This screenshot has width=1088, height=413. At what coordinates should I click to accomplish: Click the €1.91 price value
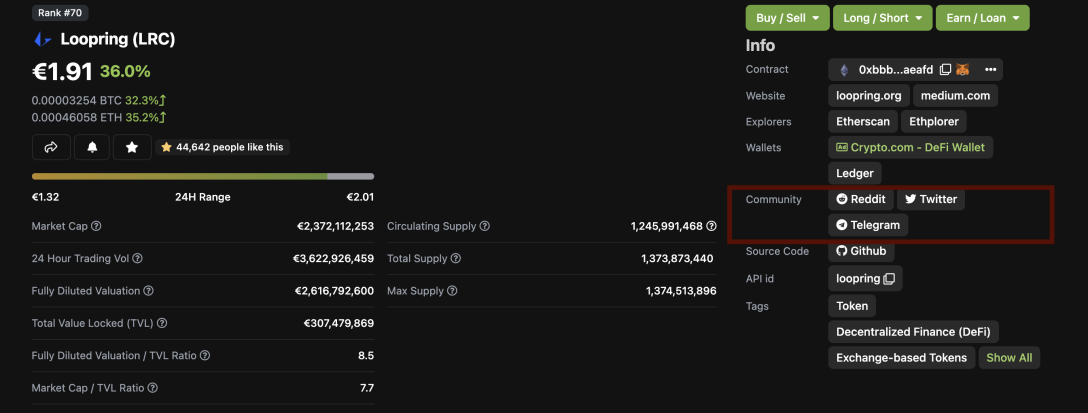pyautogui.click(x=62, y=71)
